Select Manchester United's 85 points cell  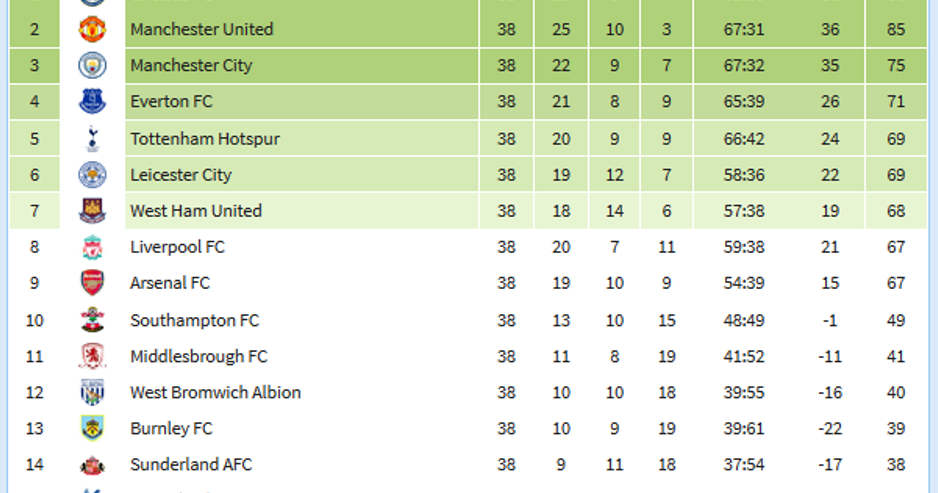coord(896,29)
